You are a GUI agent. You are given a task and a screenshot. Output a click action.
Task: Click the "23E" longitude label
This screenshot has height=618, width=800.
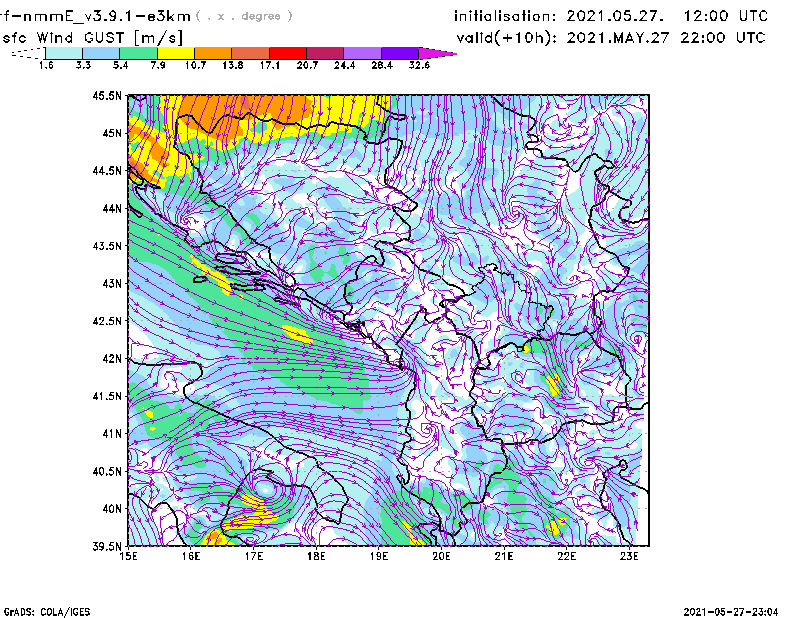629,556
